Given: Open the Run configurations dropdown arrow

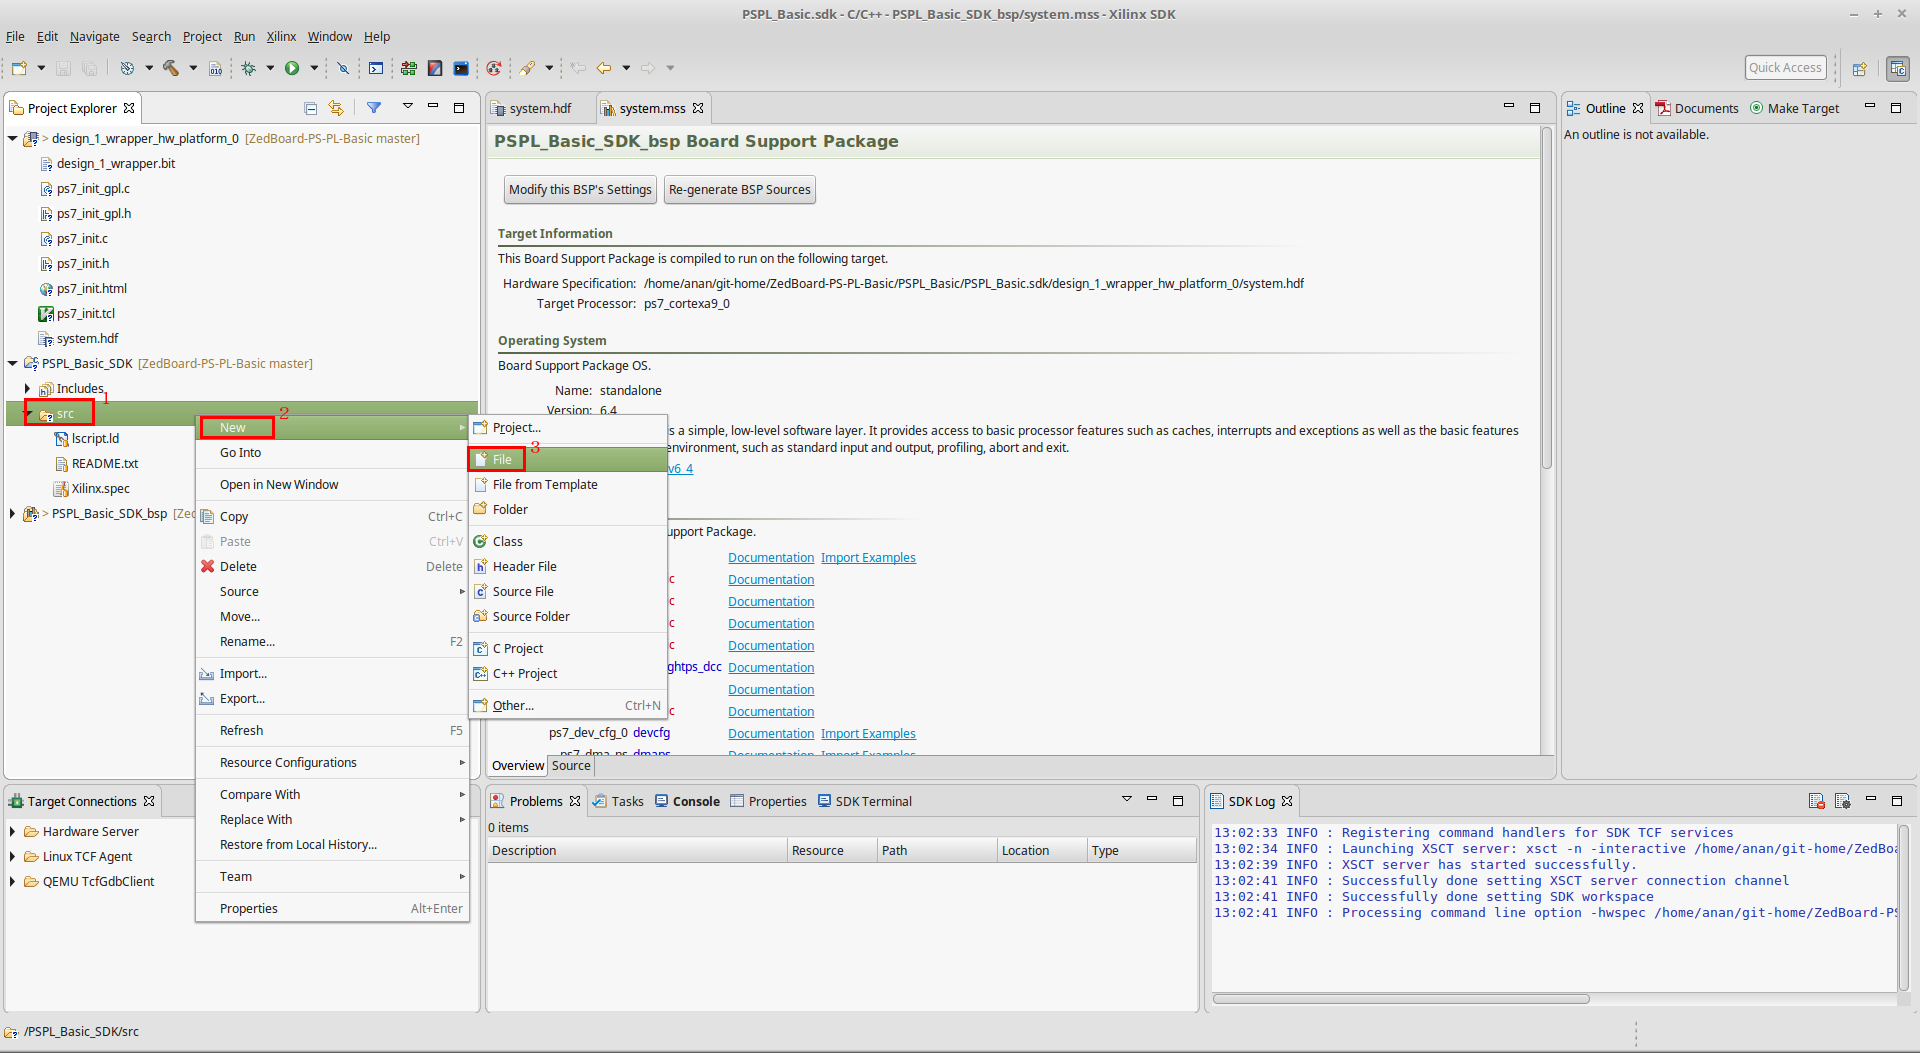Looking at the screenshot, I should (x=314, y=68).
